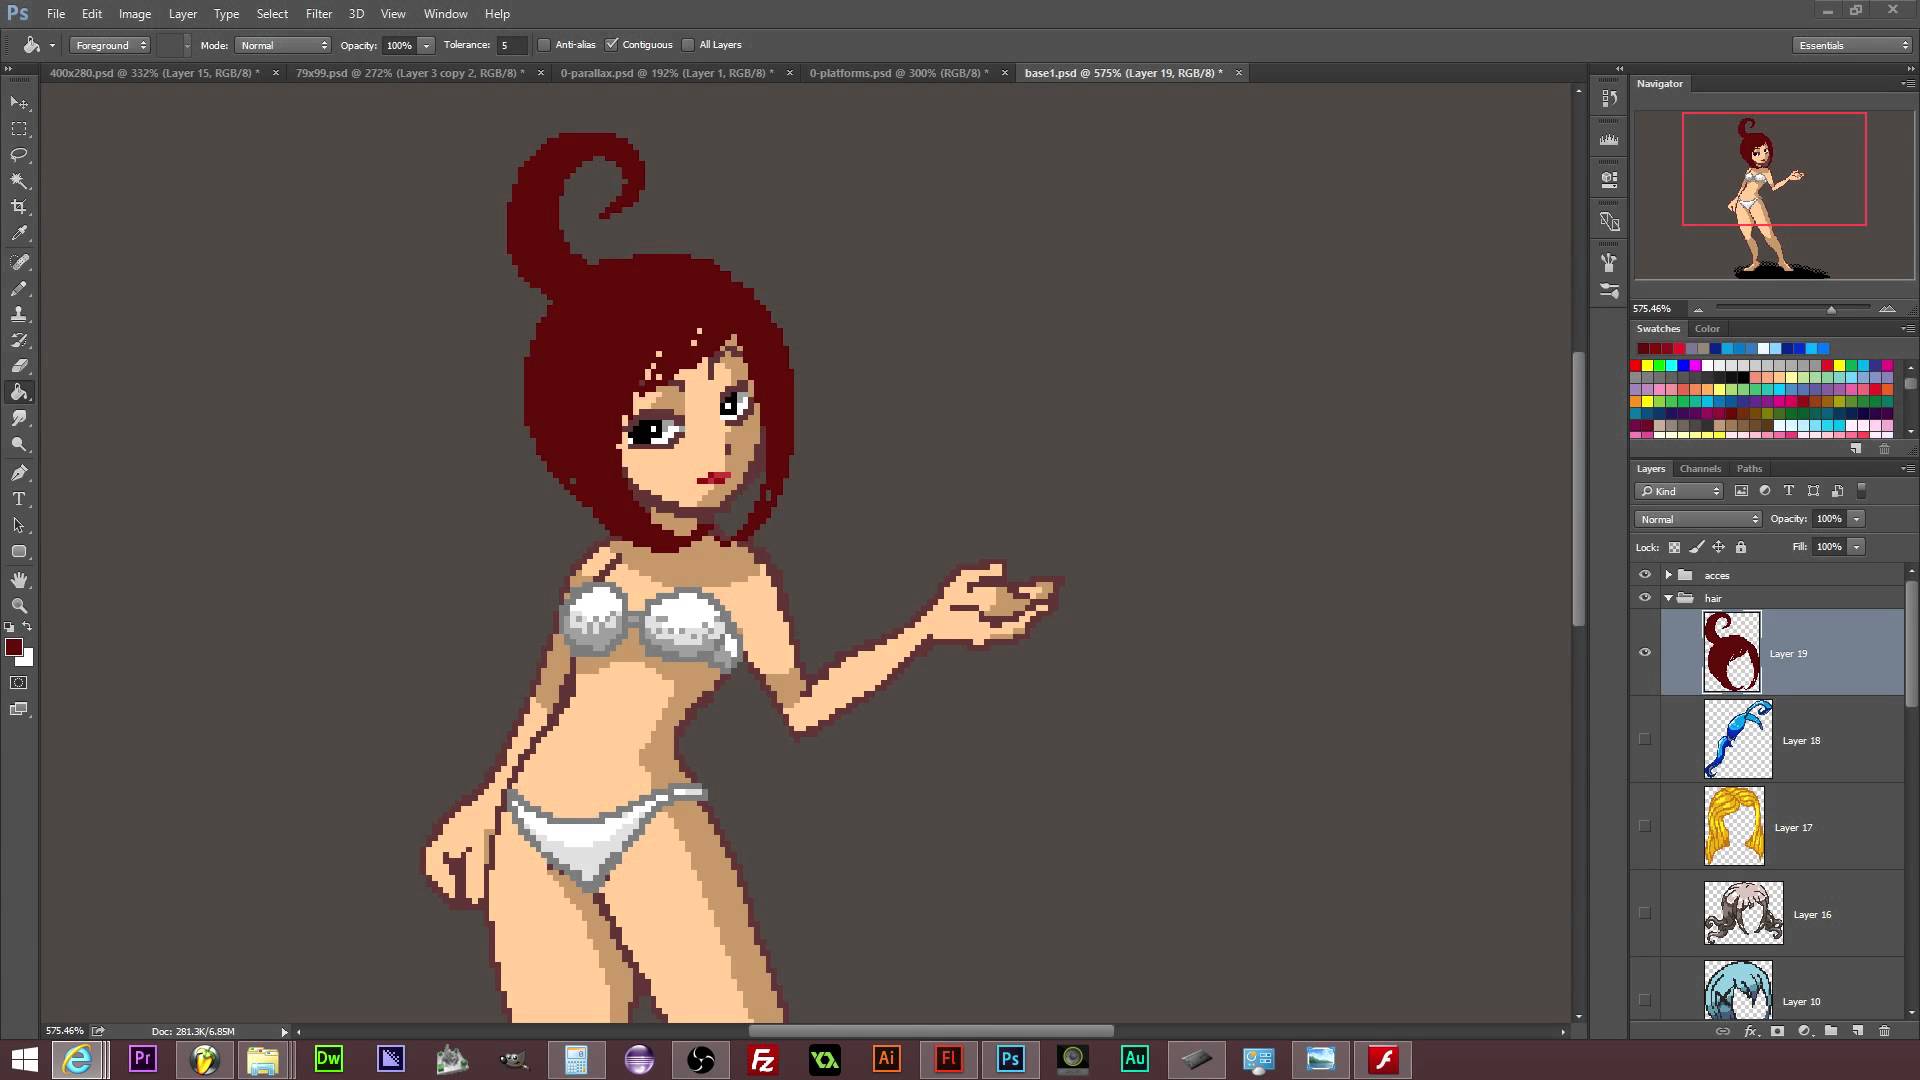Open the blend mode dropdown in Layers panel
The height and width of the screenshot is (1080, 1920).
(1697, 519)
